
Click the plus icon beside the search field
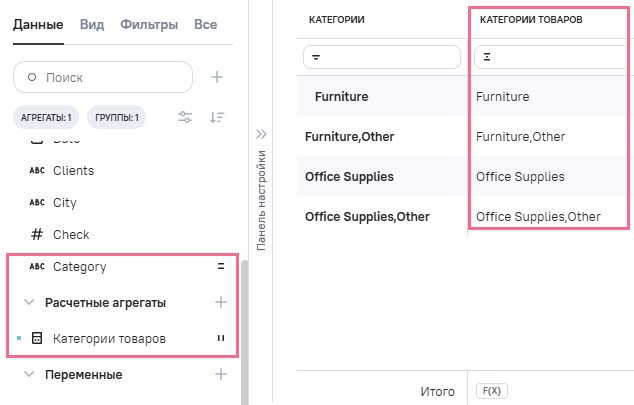click(x=217, y=77)
